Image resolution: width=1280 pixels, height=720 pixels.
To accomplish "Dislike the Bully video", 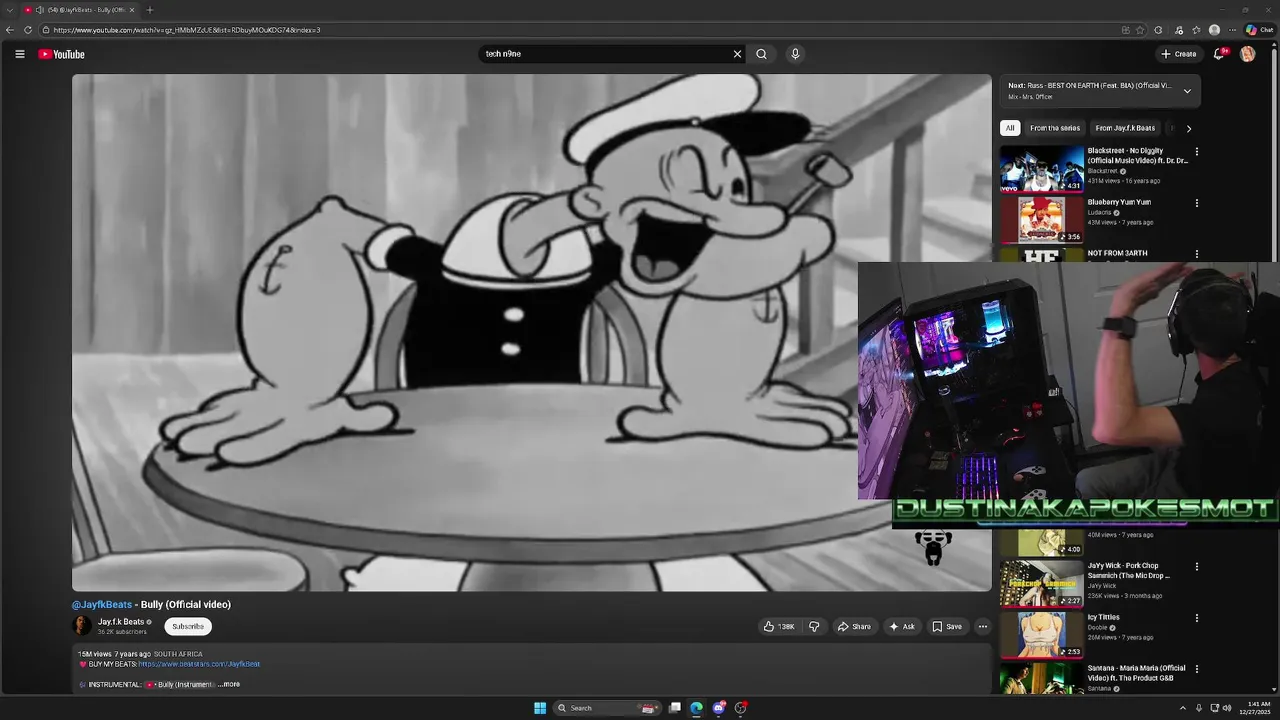I will click(x=814, y=627).
